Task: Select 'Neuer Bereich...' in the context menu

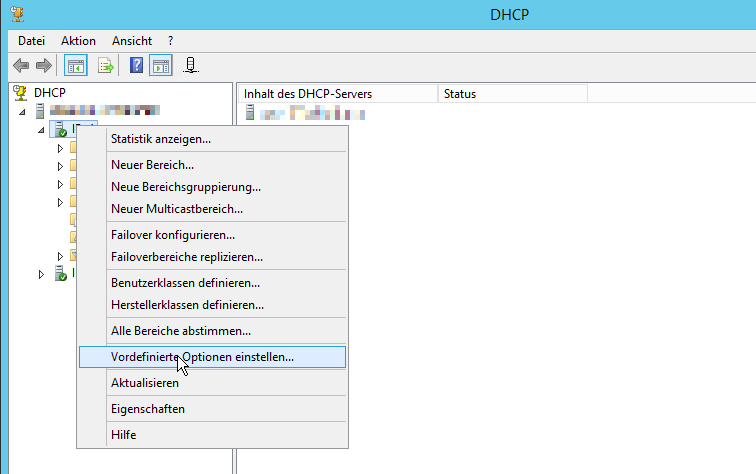Action: click(153, 164)
